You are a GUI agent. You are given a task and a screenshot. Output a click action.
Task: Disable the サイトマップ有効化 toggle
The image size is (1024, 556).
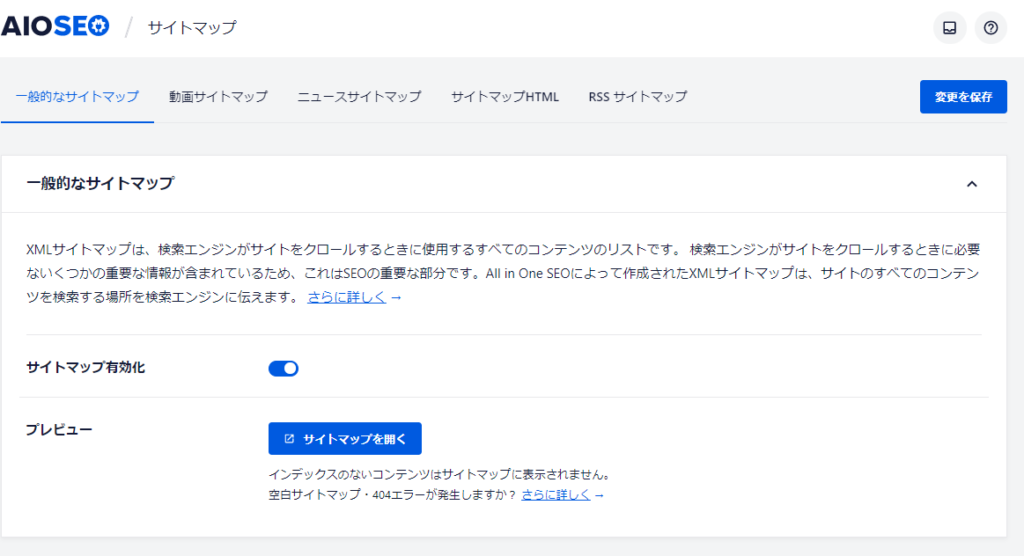click(283, 368)
